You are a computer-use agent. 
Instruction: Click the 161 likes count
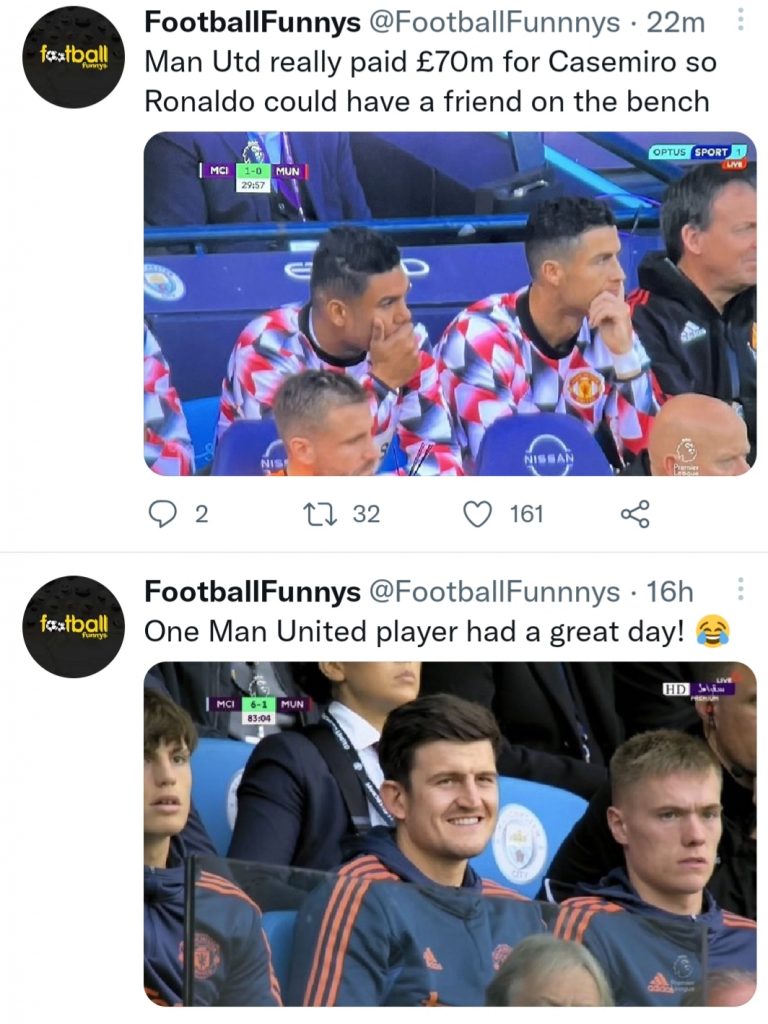pos(526,514)
